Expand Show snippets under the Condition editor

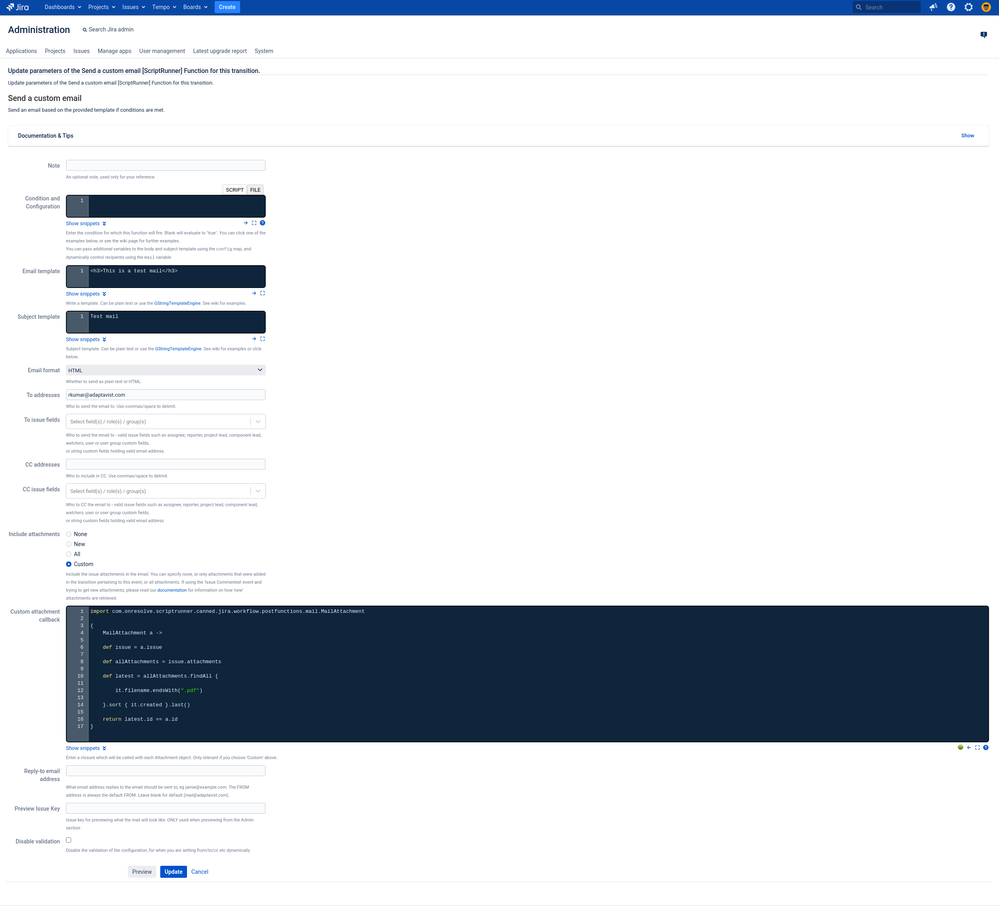[85, 223]
